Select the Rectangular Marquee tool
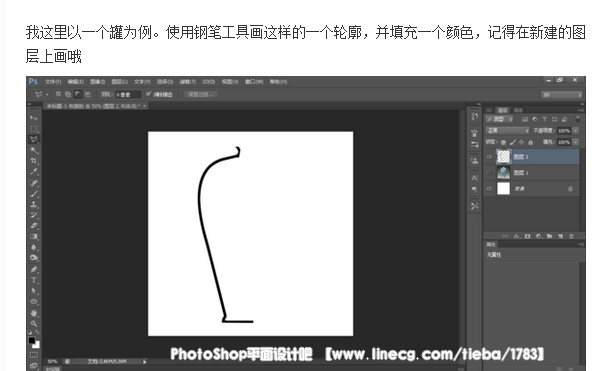 (34, 128)
